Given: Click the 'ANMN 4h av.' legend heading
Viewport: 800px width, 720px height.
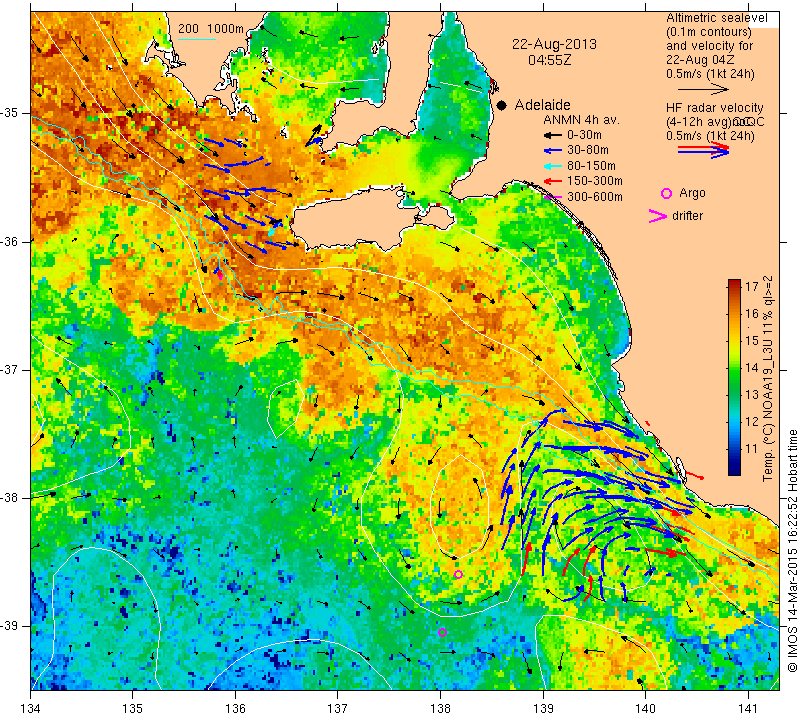Looking at the screenshot, I should tap(581, 120).
